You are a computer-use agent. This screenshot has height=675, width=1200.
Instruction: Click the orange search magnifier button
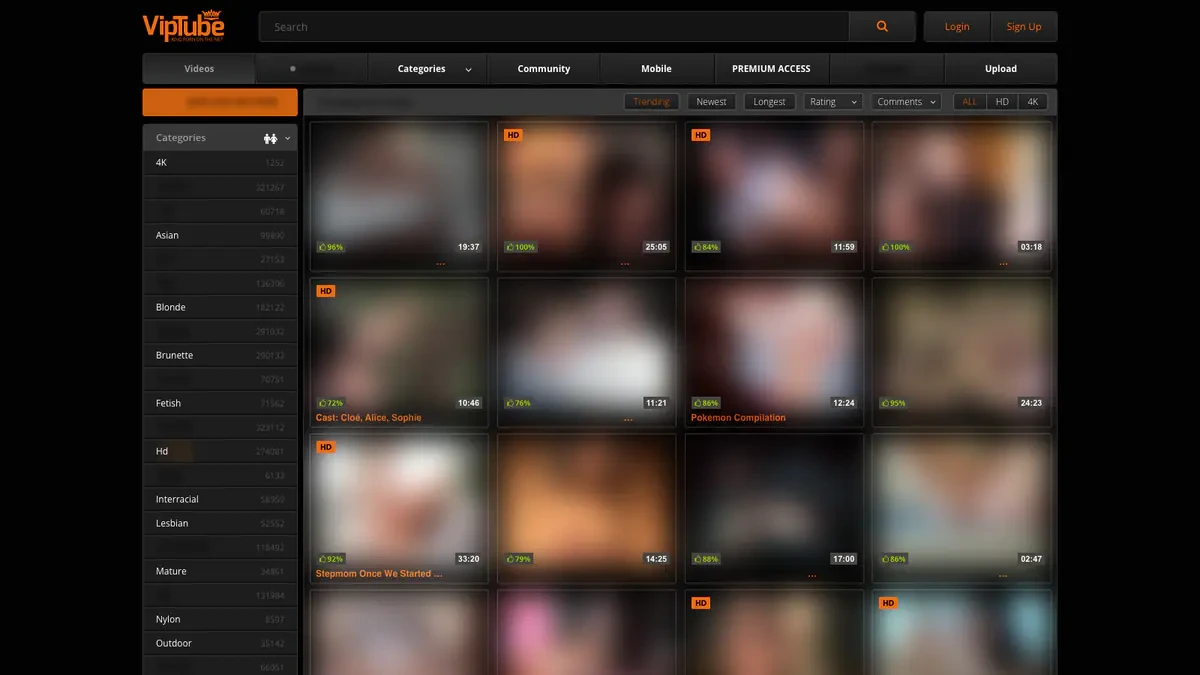click(882, 27)
